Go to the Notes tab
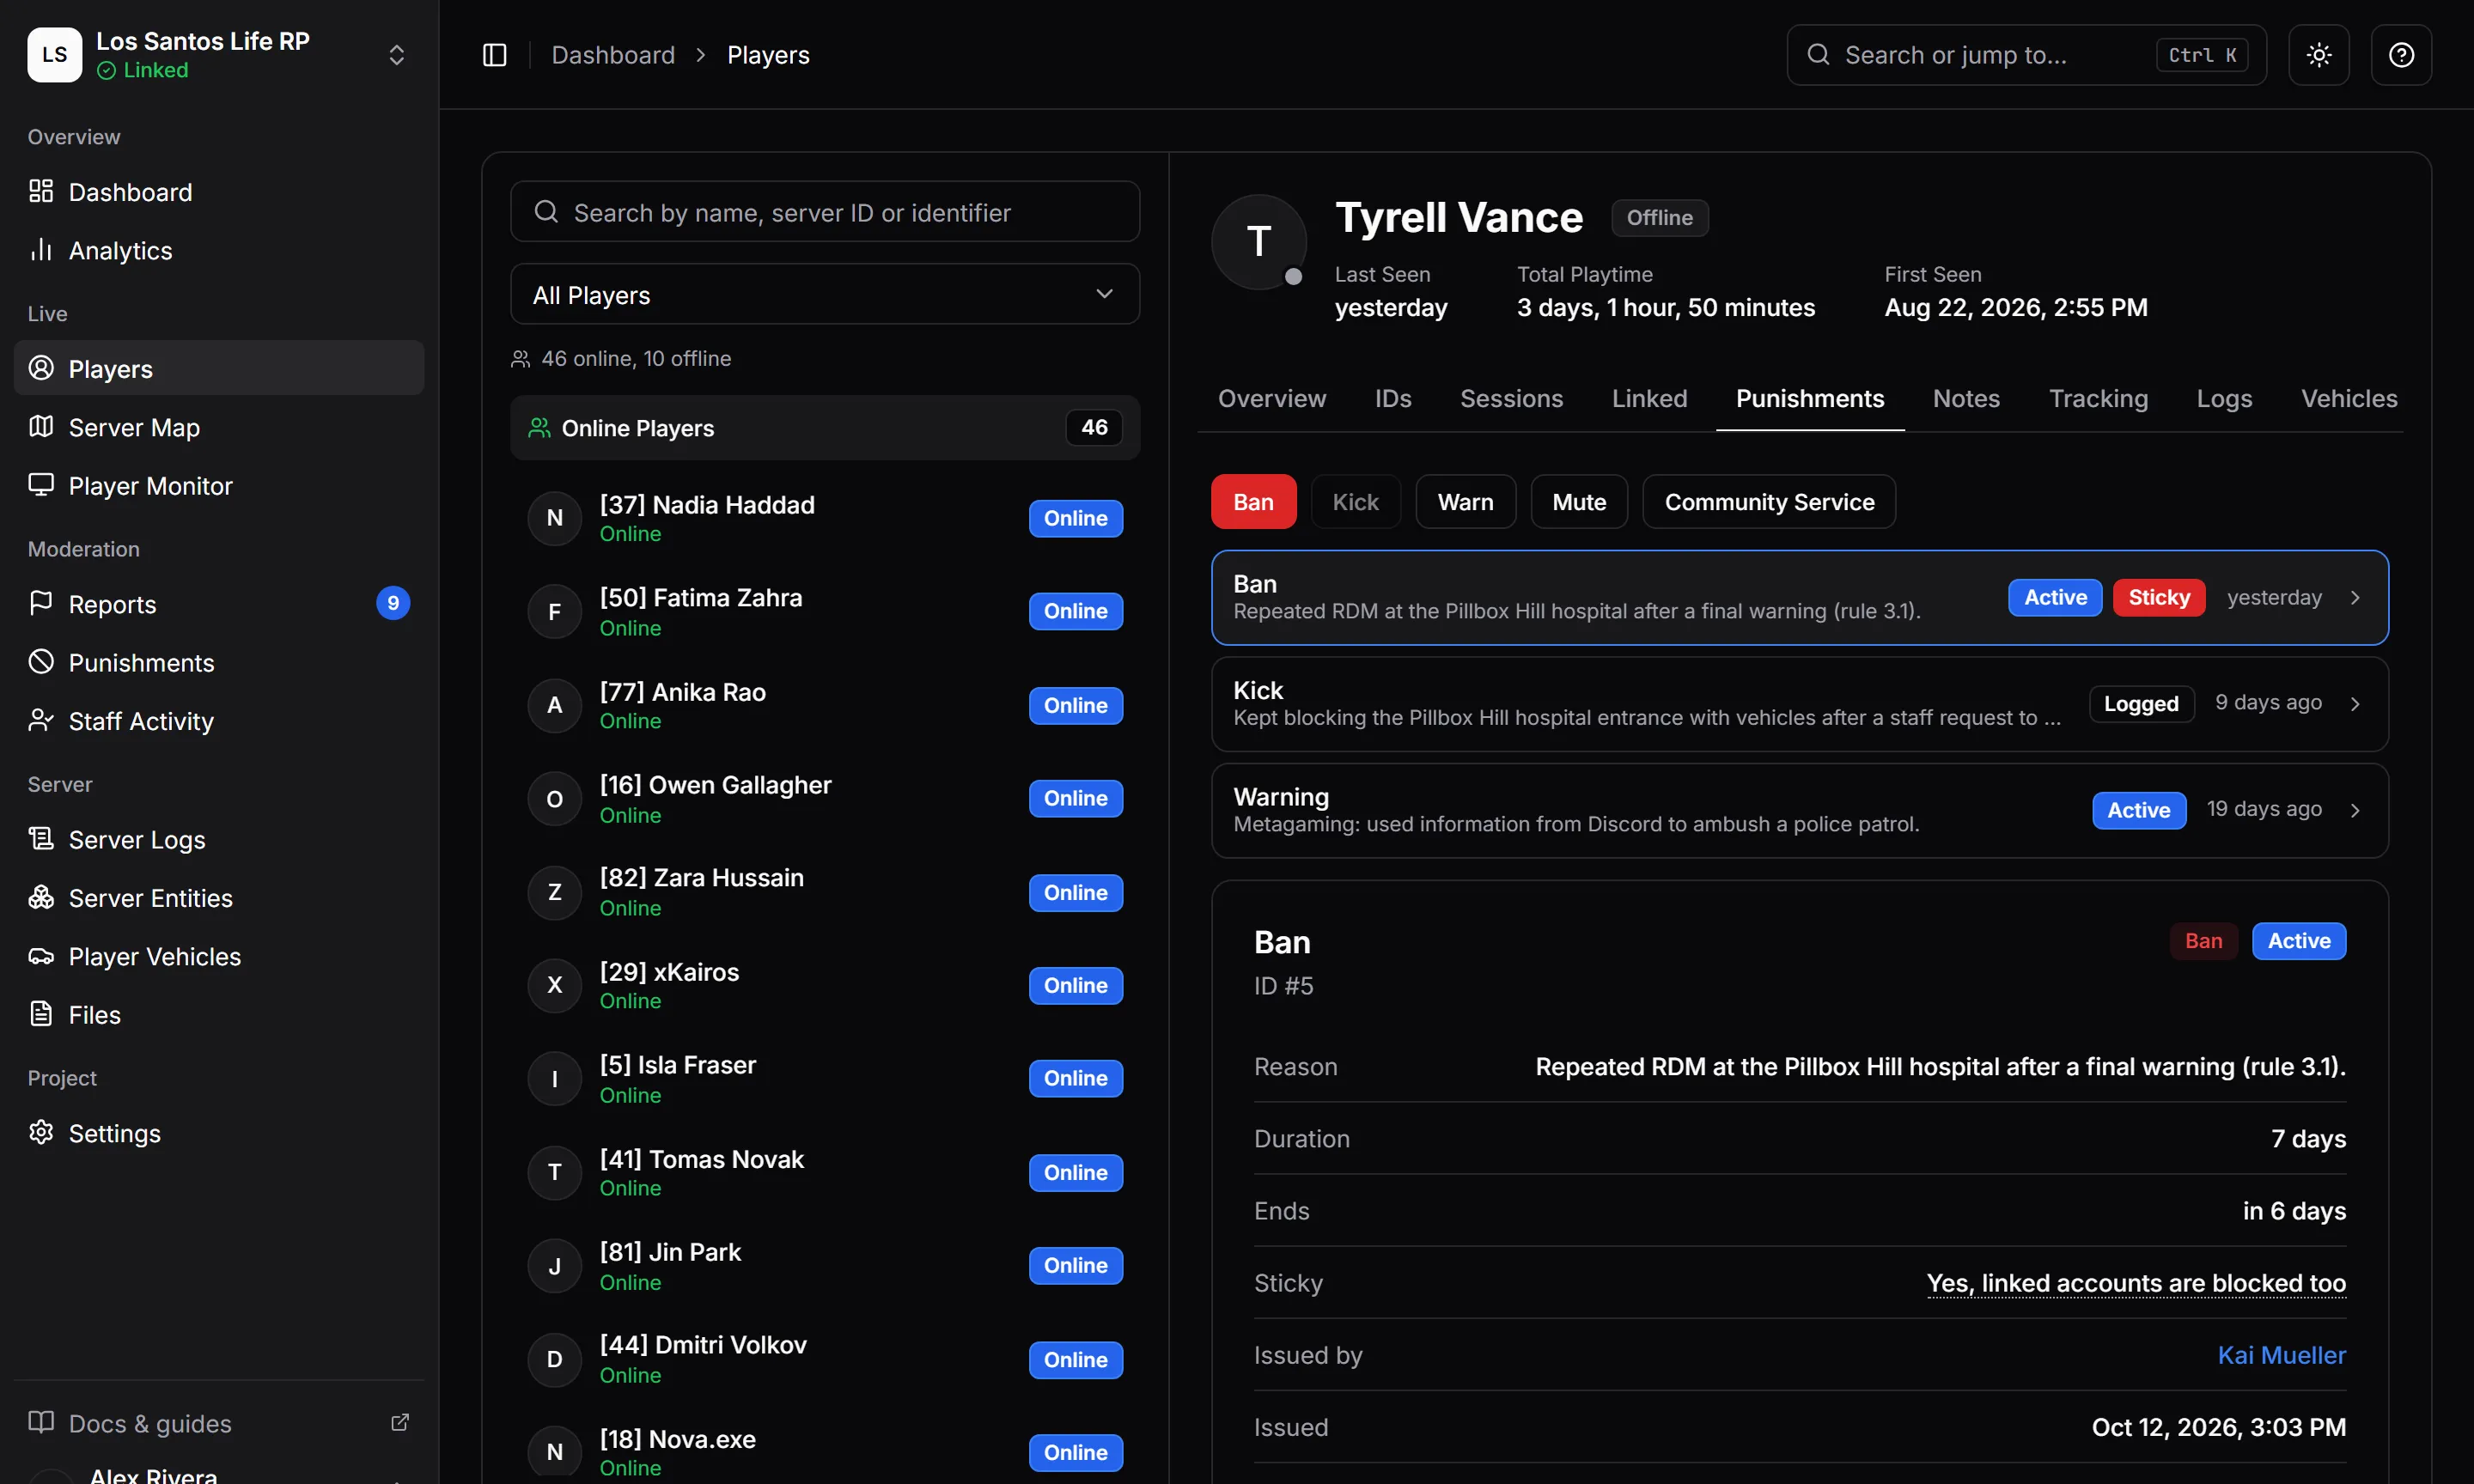This screenshot has width=2474, height=1484. [1966, 399]
